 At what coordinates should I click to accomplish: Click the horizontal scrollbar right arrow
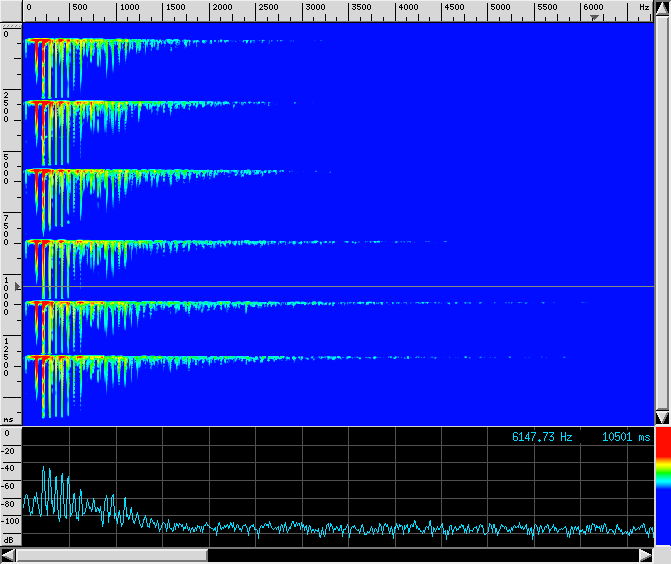[x=646, y=555]
